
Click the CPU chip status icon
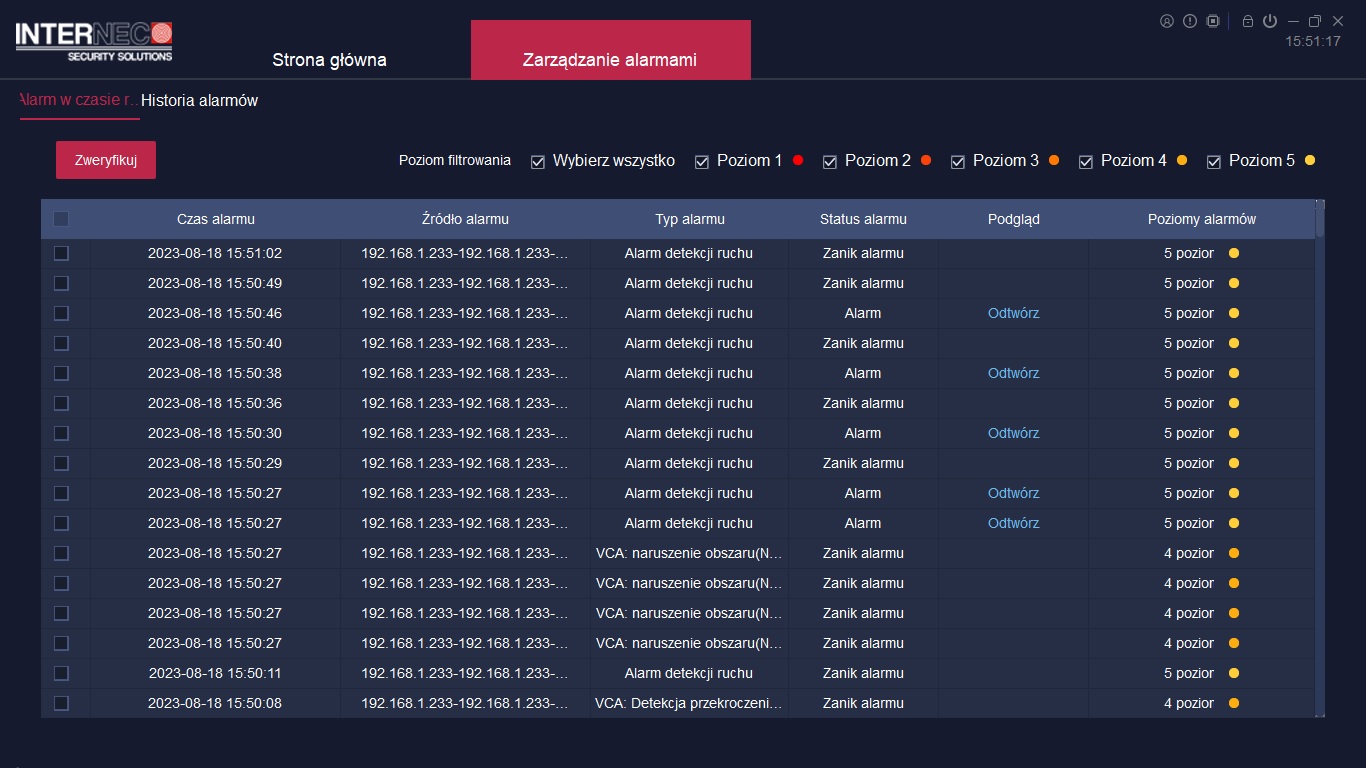(1212, 21)
